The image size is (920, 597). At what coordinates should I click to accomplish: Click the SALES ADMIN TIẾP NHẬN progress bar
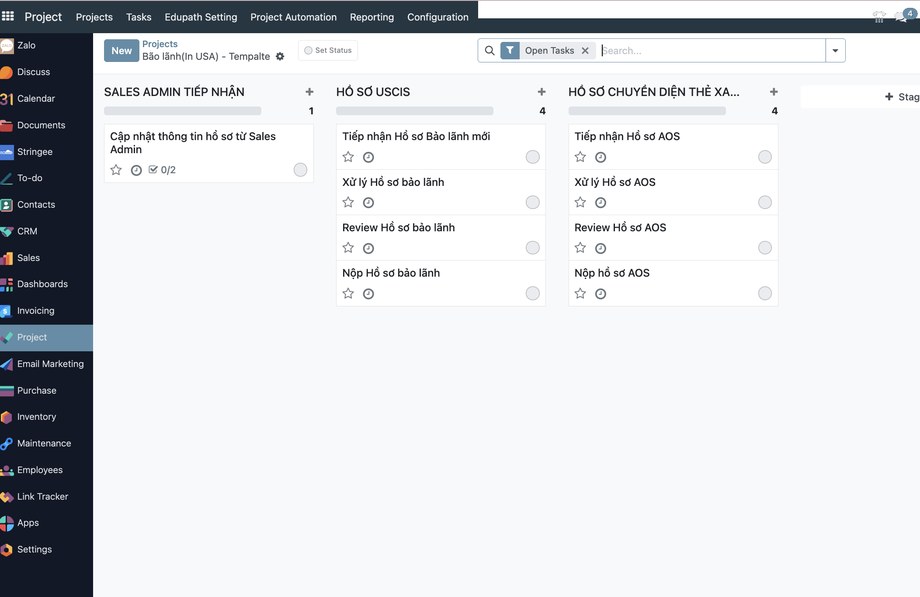(182, 110)
